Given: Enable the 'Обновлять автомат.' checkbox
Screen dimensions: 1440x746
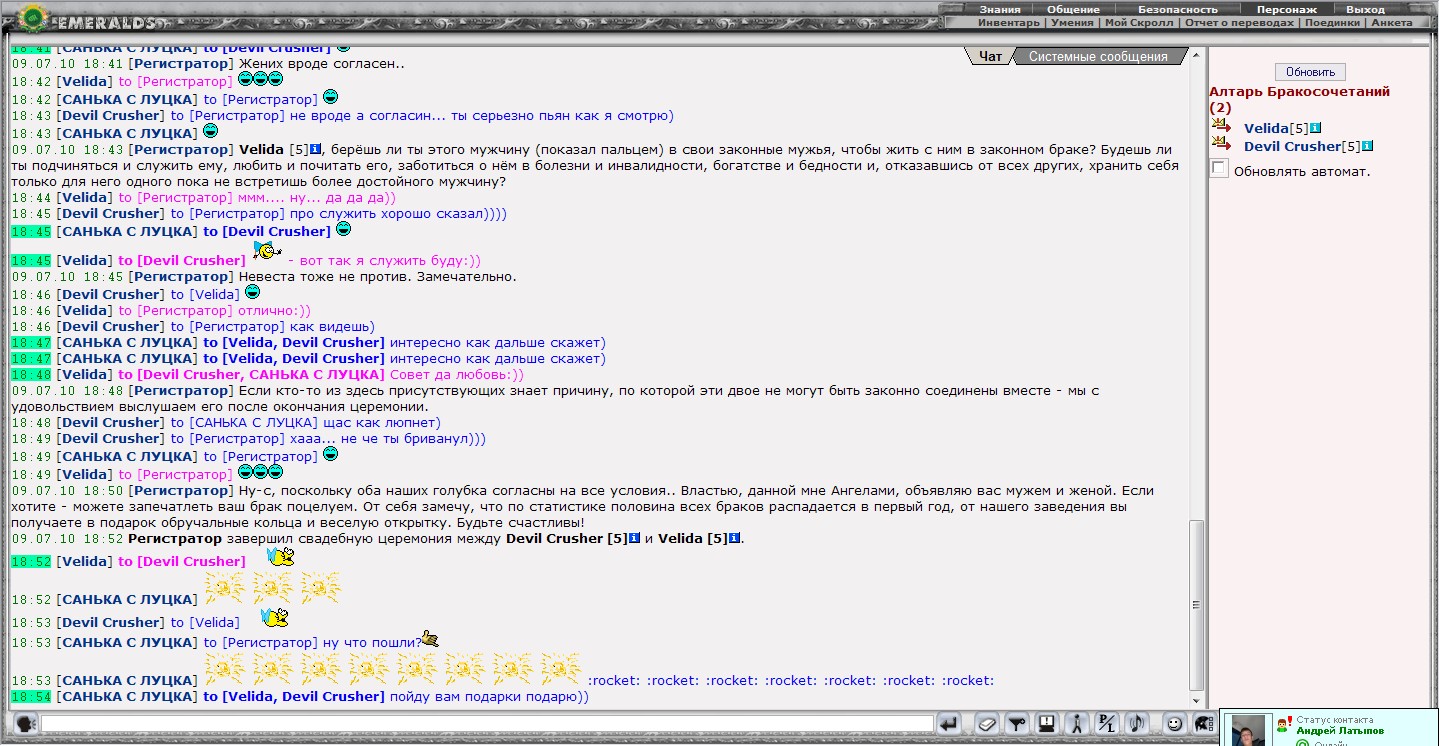Looking at the screenshot, I should pyautogui.click(x=1219, y=168).
